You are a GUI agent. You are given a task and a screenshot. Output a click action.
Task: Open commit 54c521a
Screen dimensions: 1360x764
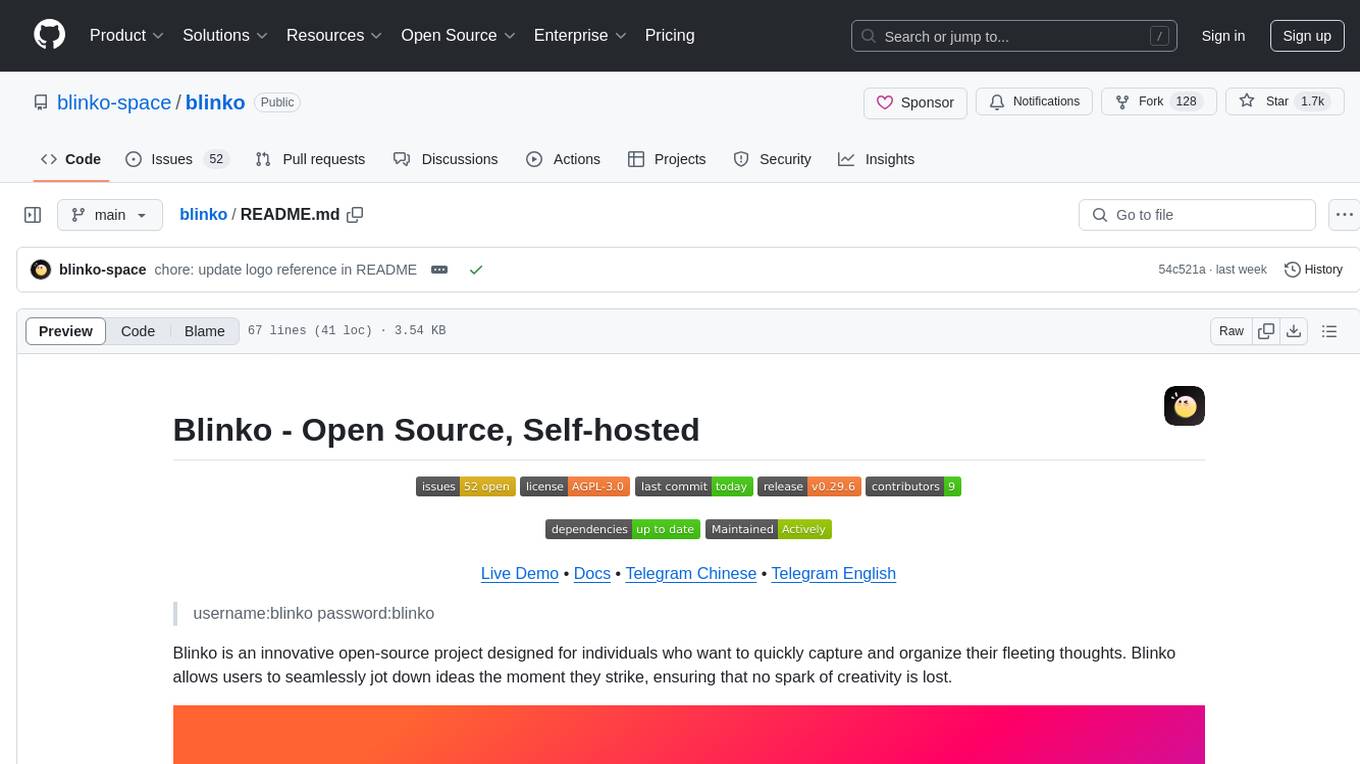[1182, 270]
